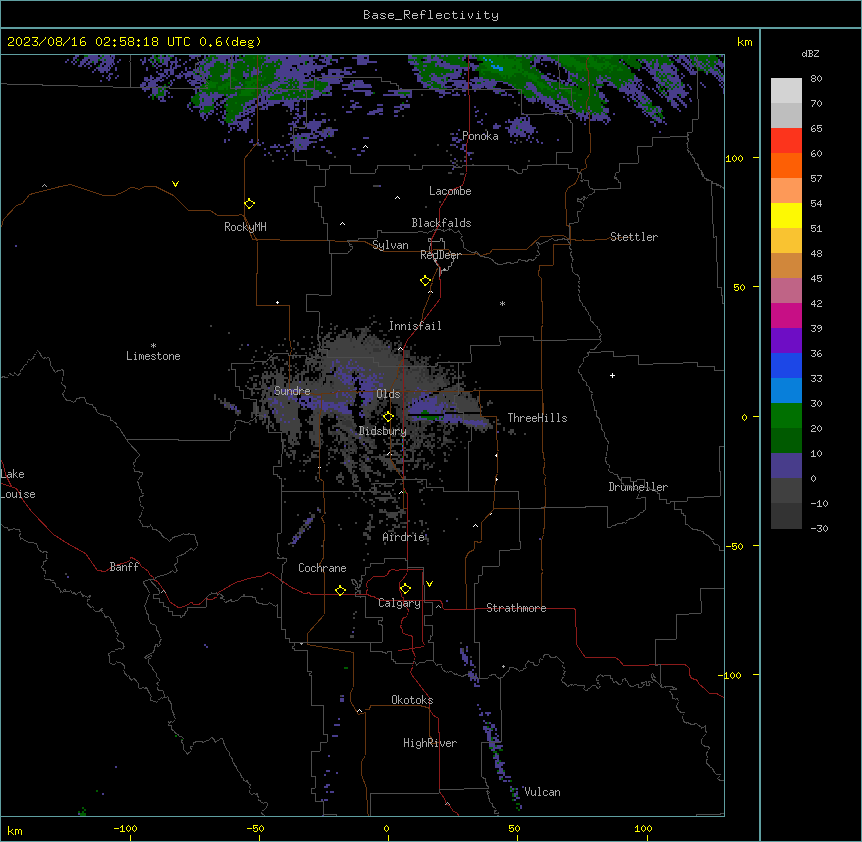
Task: Click the ThreeHills town label
Action: [x=537, y=418]
